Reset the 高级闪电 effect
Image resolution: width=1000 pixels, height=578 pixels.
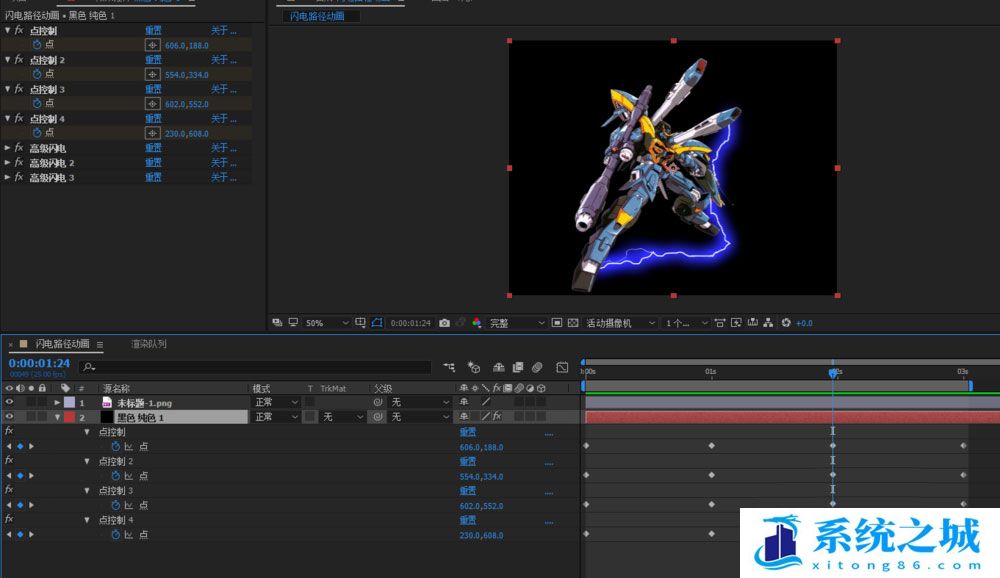153,147
